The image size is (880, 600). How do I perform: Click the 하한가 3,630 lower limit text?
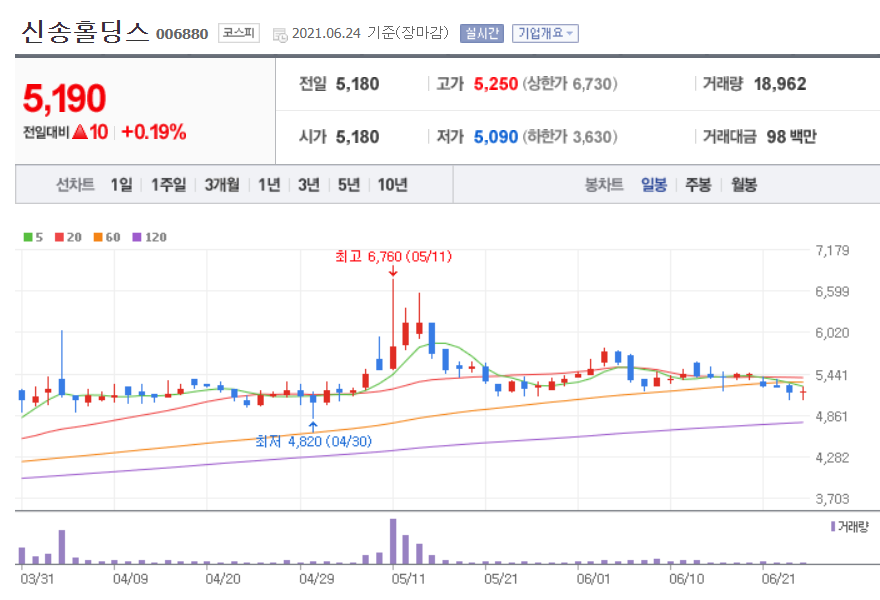tap(570, 136)
